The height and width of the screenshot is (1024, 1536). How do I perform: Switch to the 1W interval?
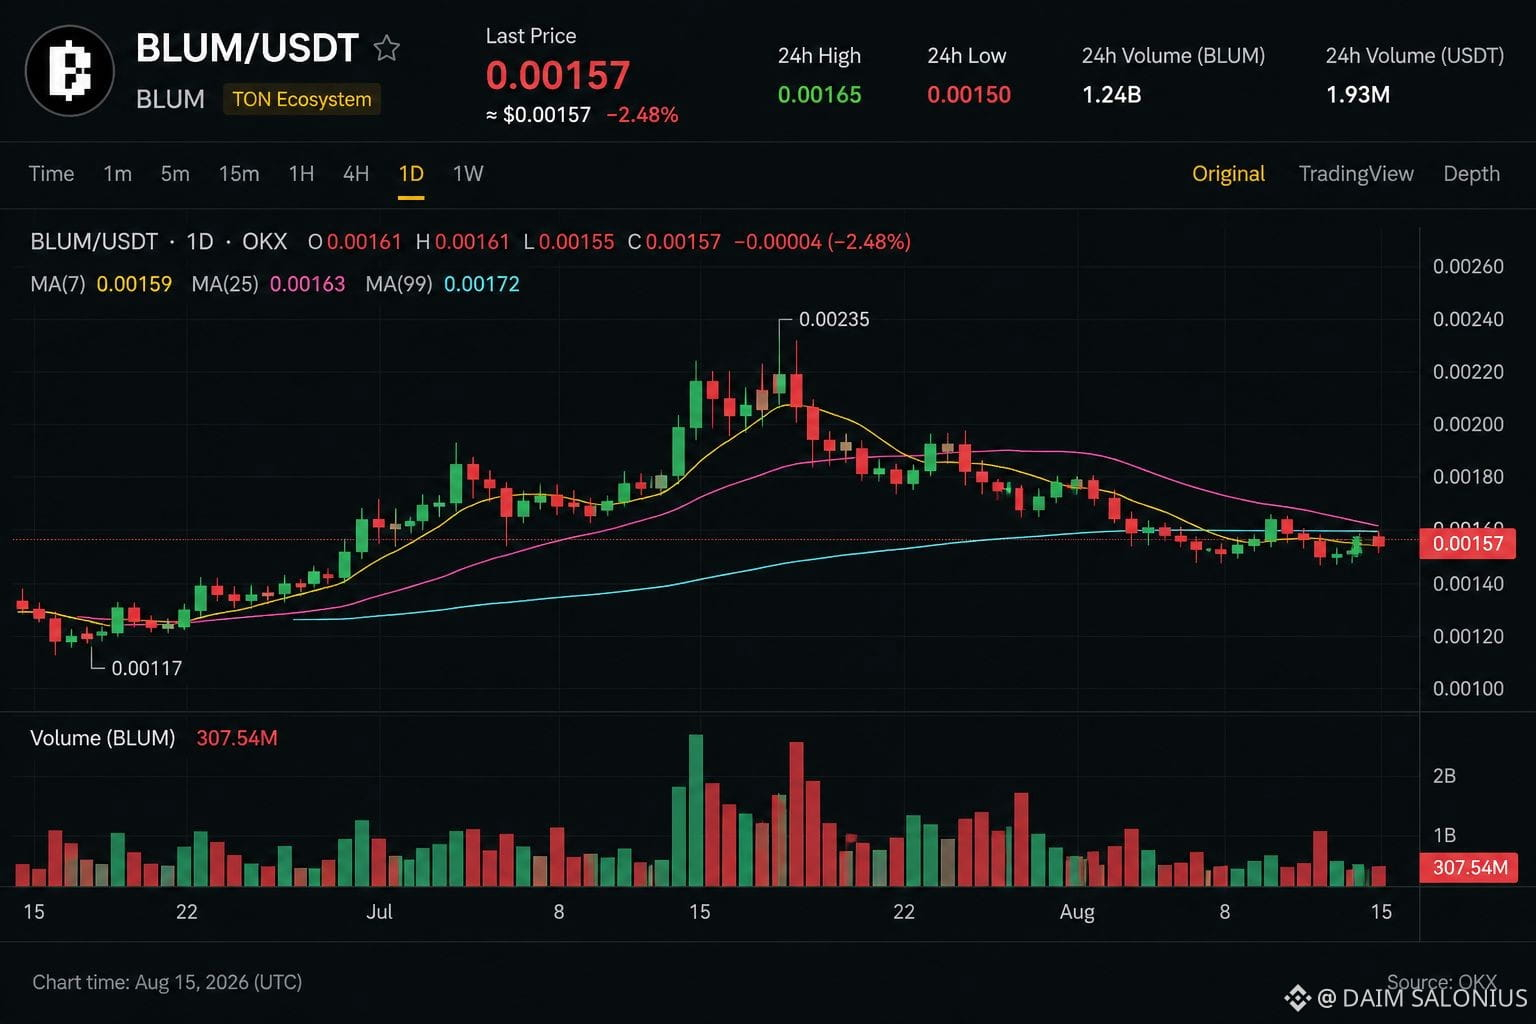tap(468, 174)
